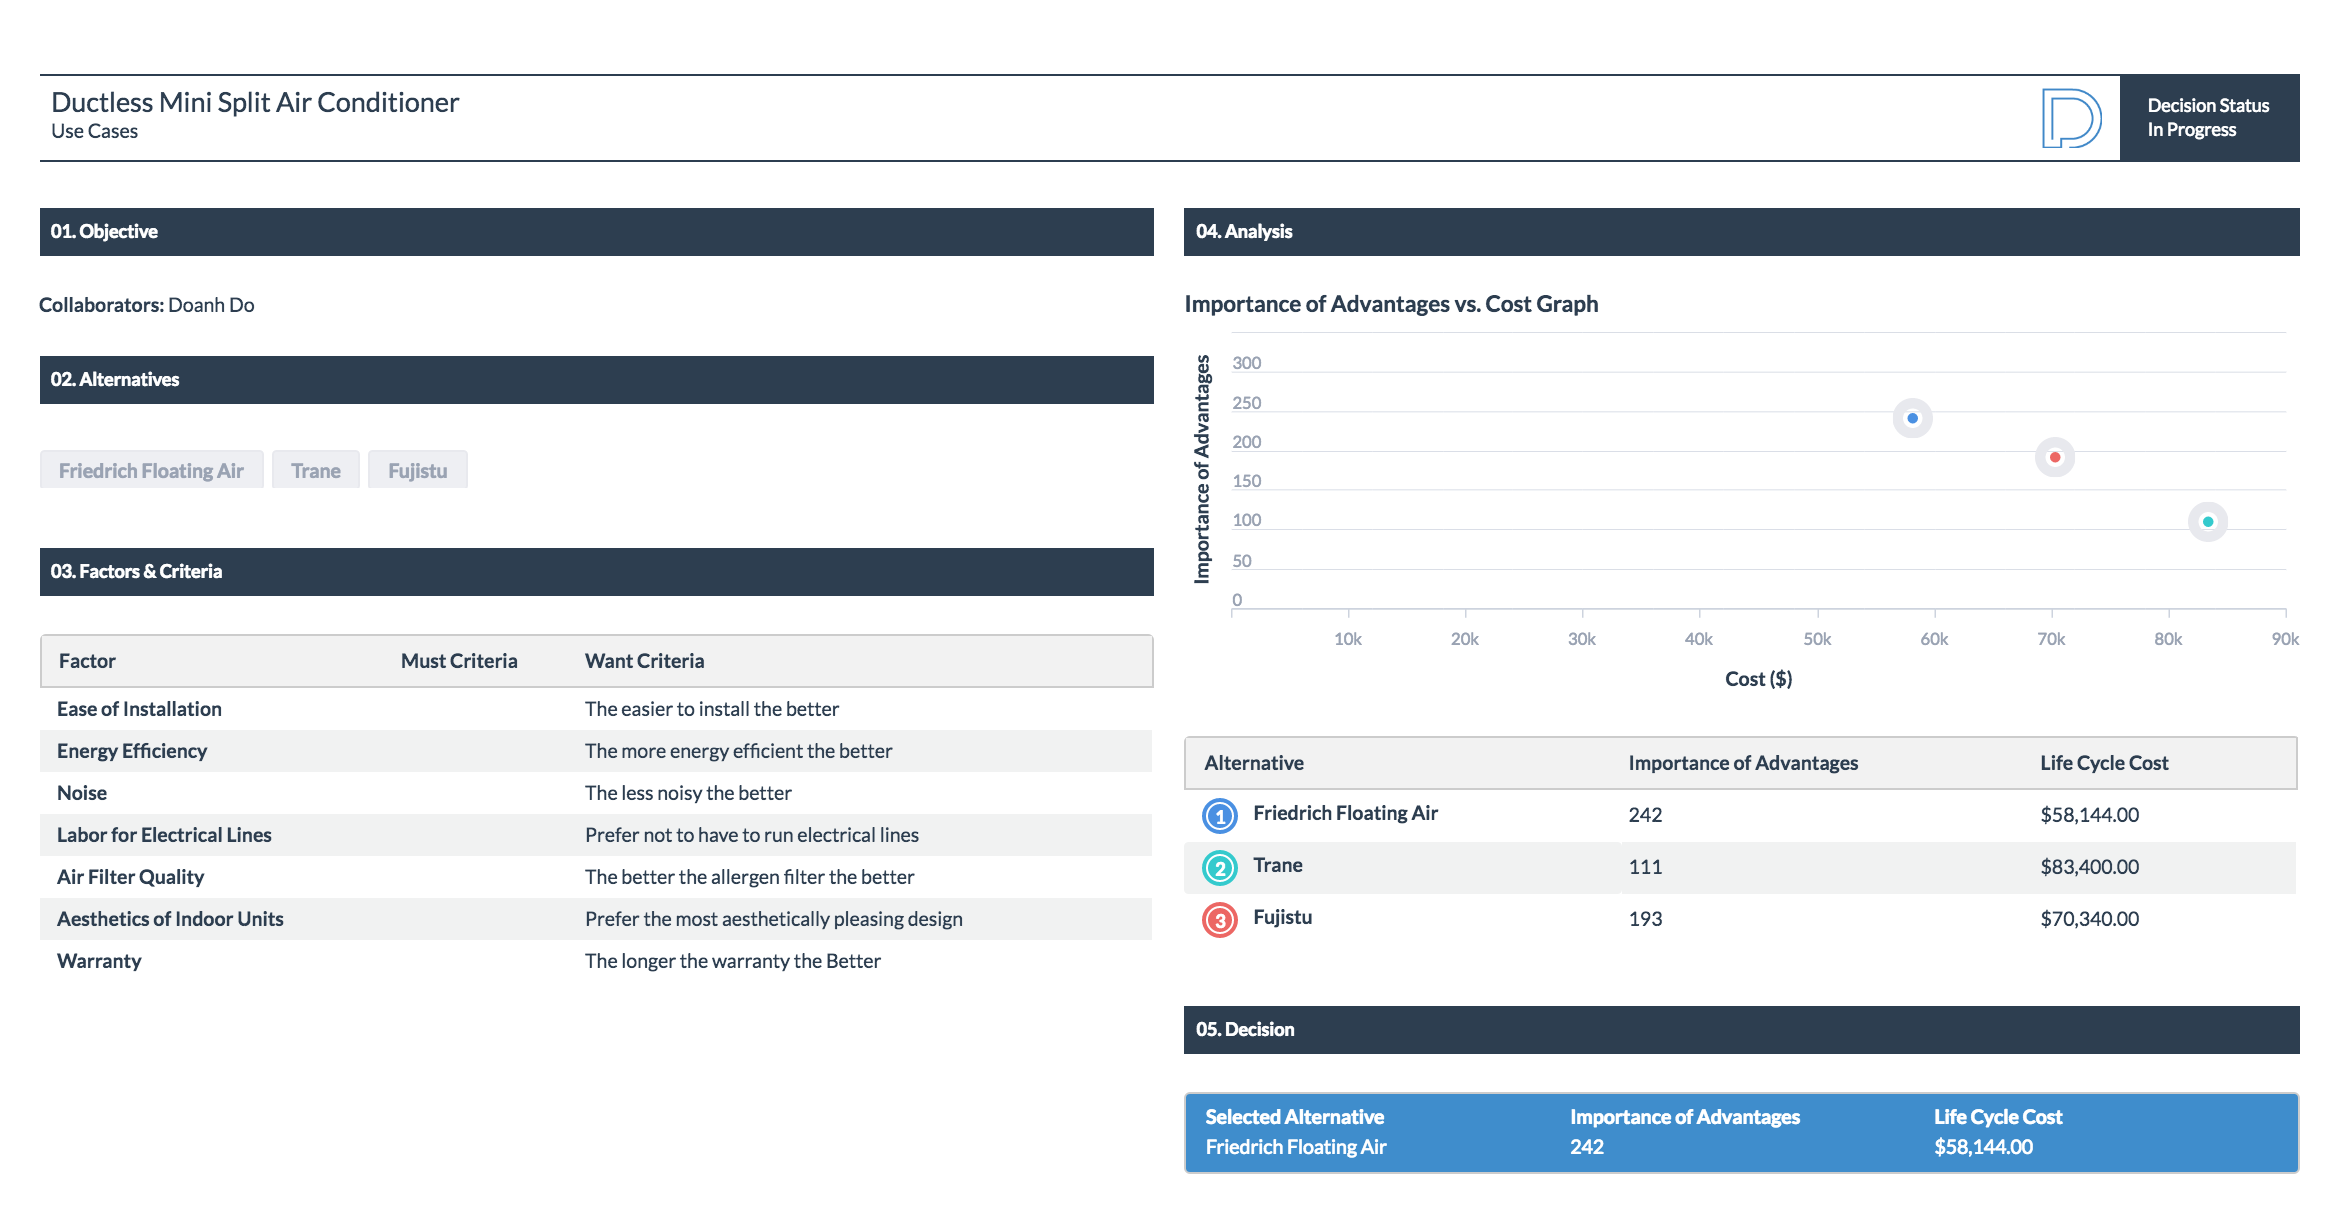Image resolution: width=2330 pixels, height=1206 pixels.
Task: Click the Importance of Advantages vs. Cost Graph title
Action: 1391,304
